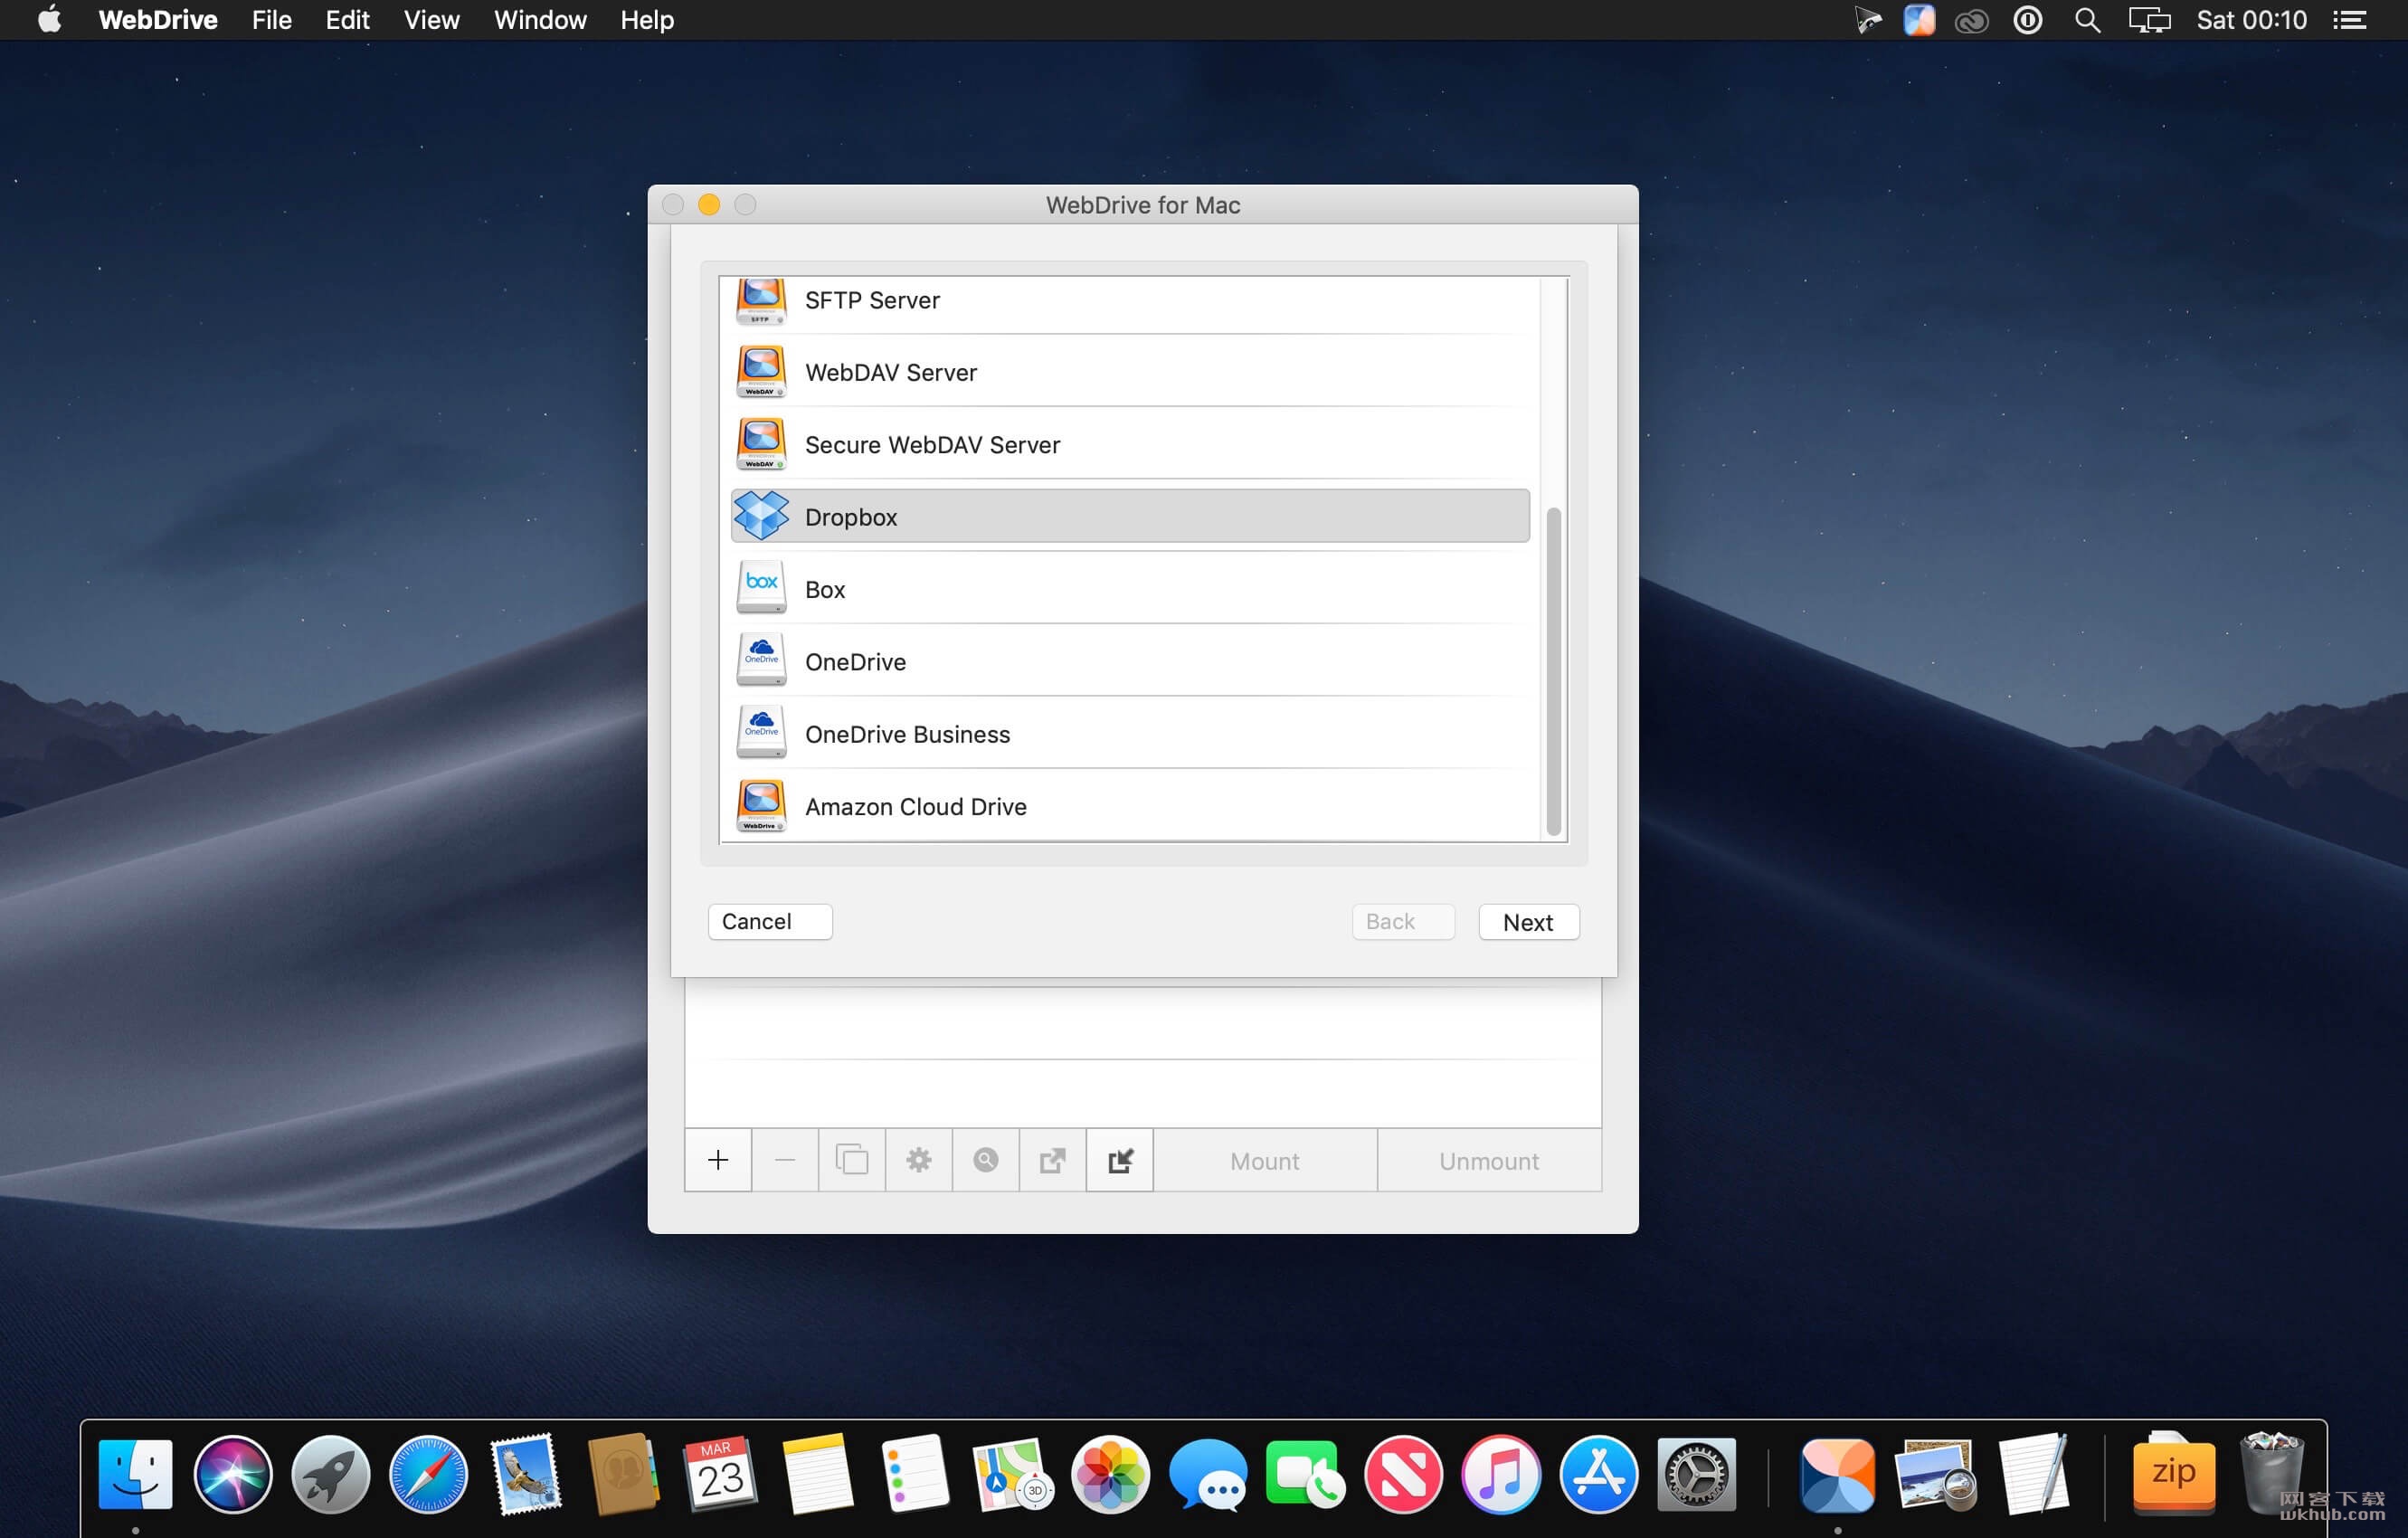
Task: Open the File menu
Action: 271,20
